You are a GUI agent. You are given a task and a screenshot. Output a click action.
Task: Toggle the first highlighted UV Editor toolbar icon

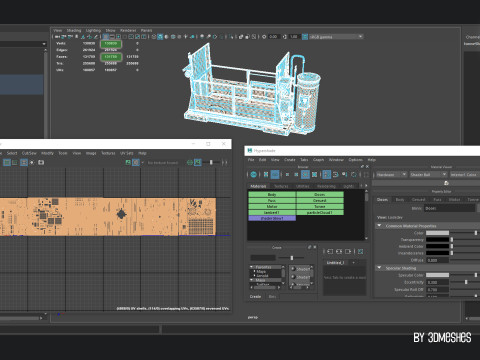[x=7, y=162]
